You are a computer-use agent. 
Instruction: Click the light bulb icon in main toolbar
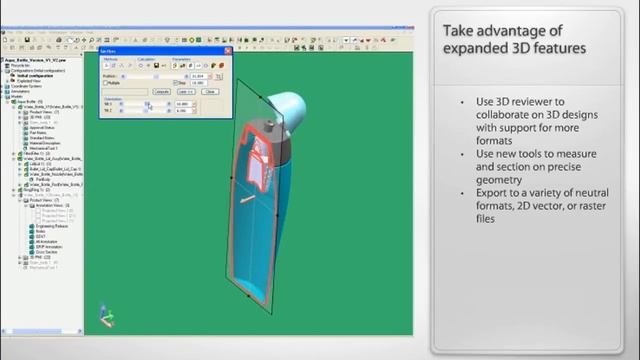pyautogui.click(x=167, y=40)
